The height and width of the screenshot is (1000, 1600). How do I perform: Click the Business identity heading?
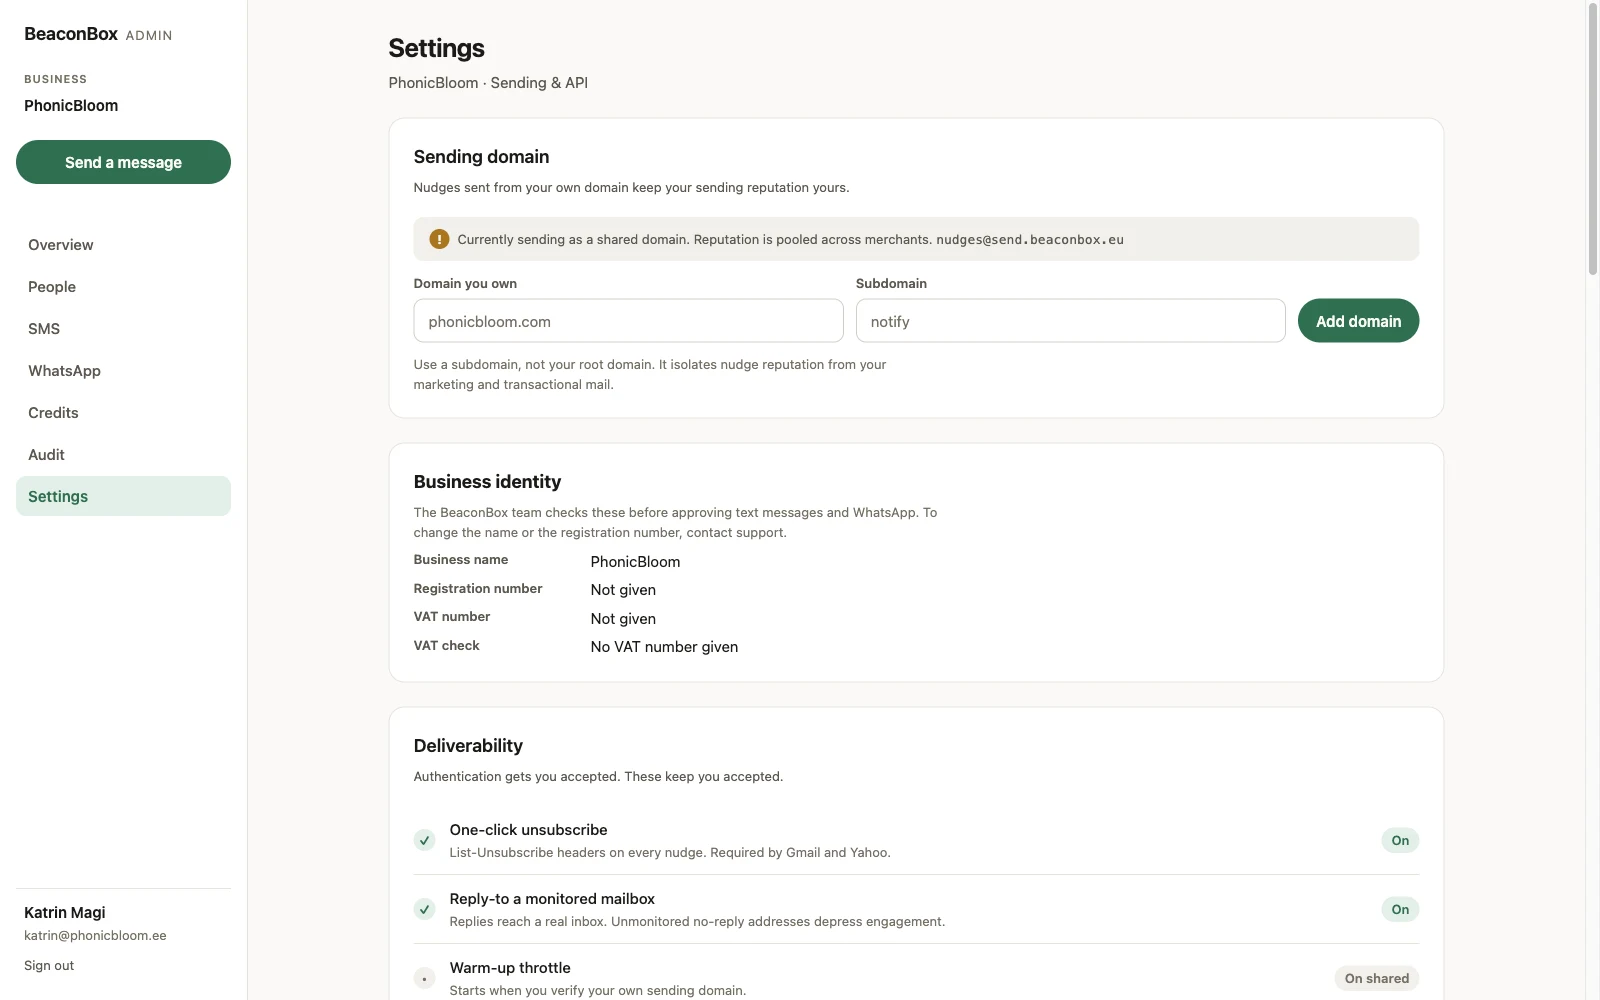tap(487, 482)
